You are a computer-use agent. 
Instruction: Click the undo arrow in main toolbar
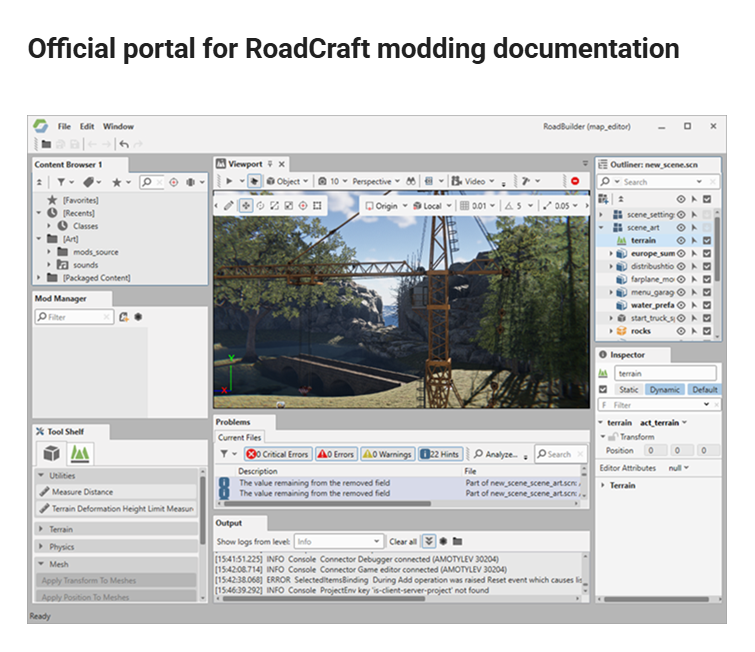(124, 144)
